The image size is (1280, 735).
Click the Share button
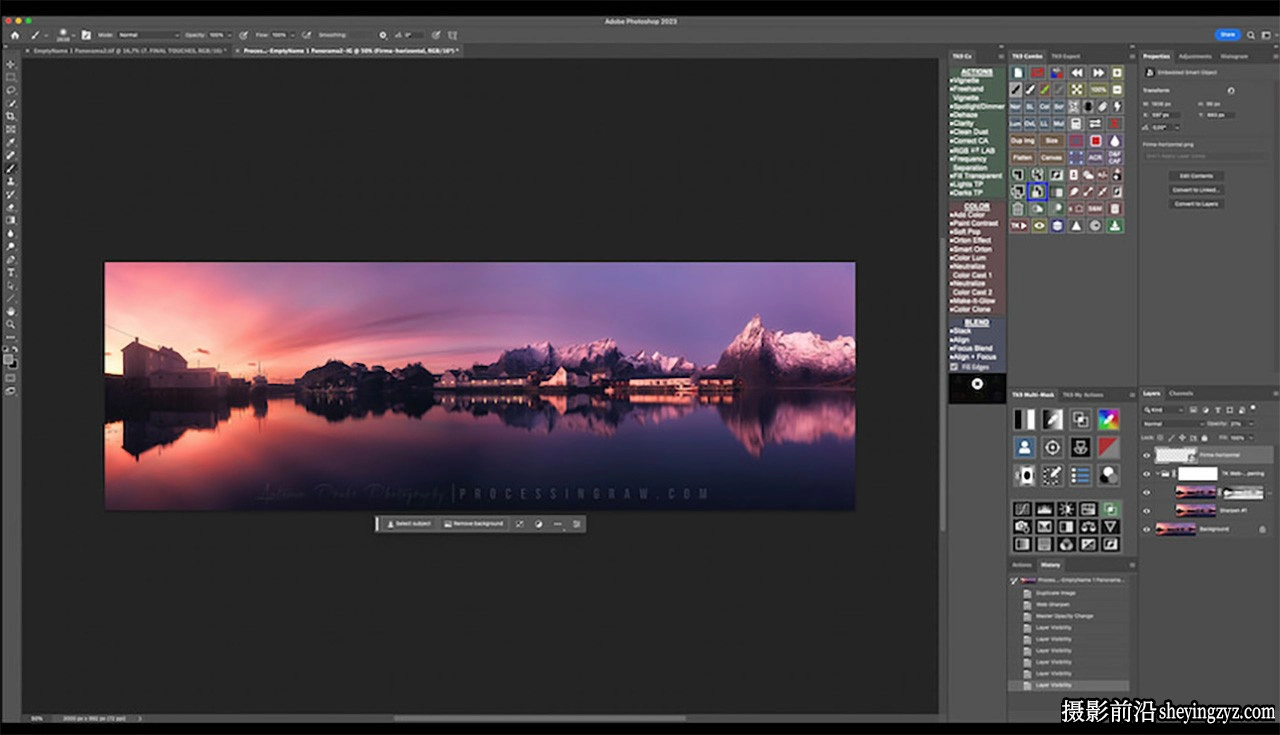(x=1227, y=35)
